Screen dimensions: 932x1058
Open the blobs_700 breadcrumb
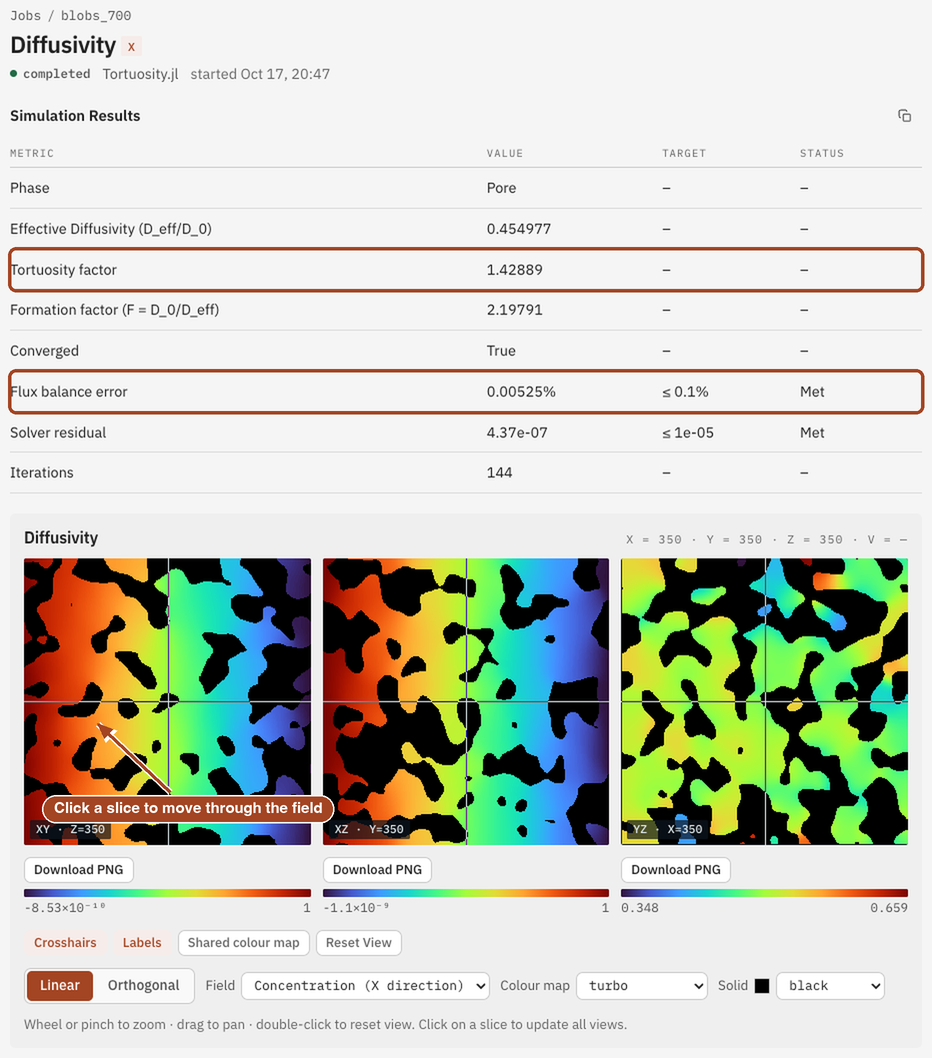pos(96,16)
